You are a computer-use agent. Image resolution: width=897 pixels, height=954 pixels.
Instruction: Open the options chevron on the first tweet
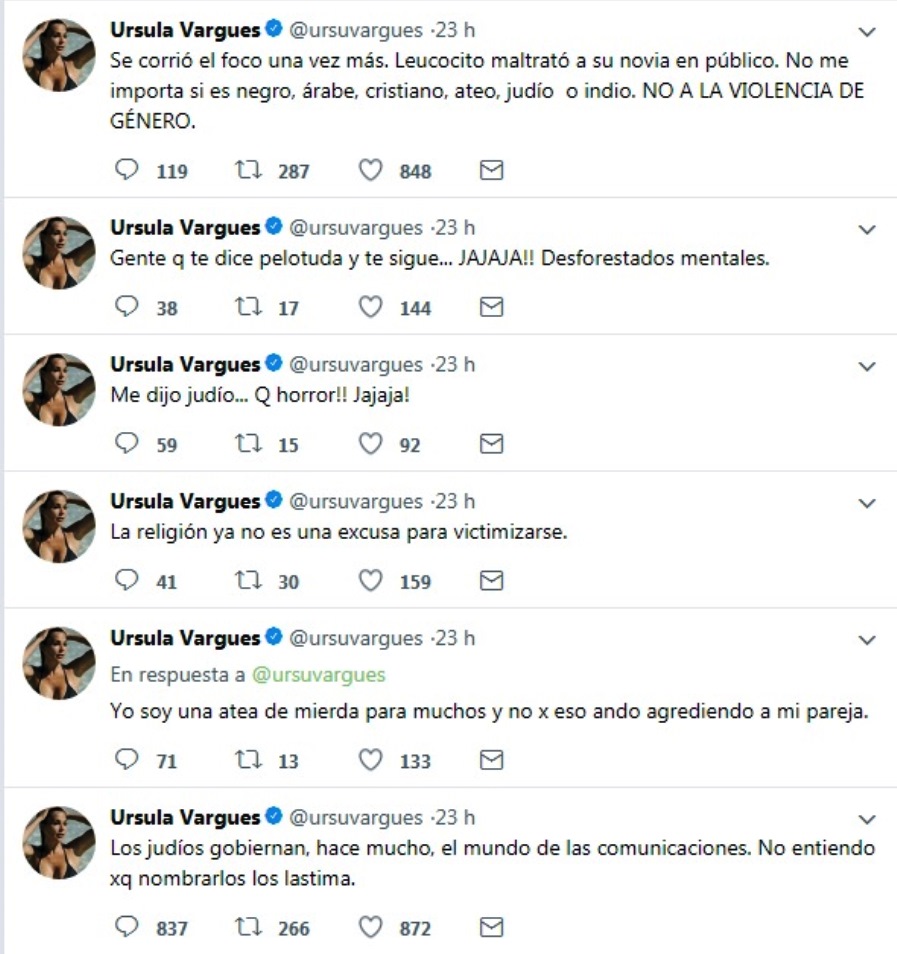(x=867, y=33)
